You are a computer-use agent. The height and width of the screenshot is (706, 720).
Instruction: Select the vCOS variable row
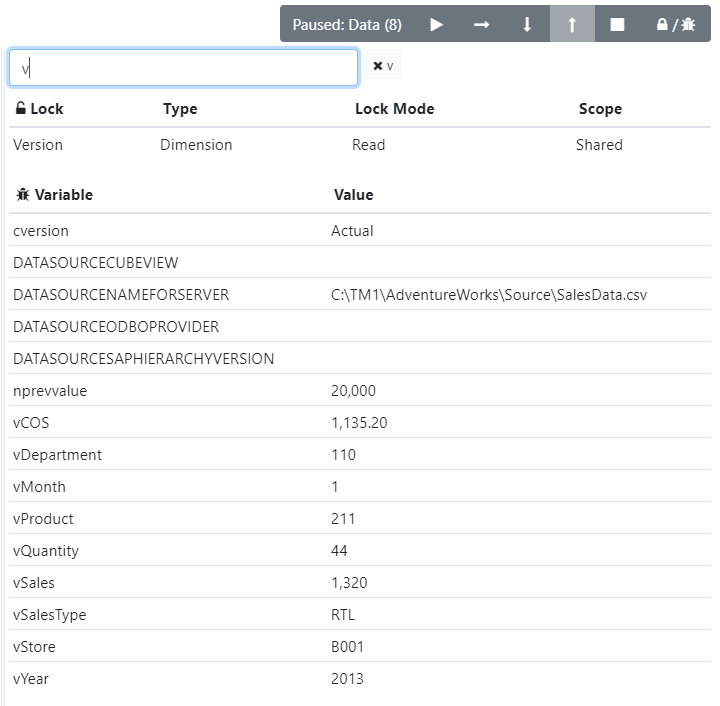click(x=31, y=423)
